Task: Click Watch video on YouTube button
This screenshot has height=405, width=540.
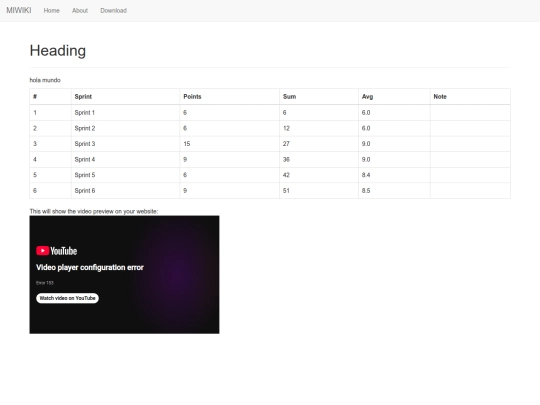Action: pos(68,298)
